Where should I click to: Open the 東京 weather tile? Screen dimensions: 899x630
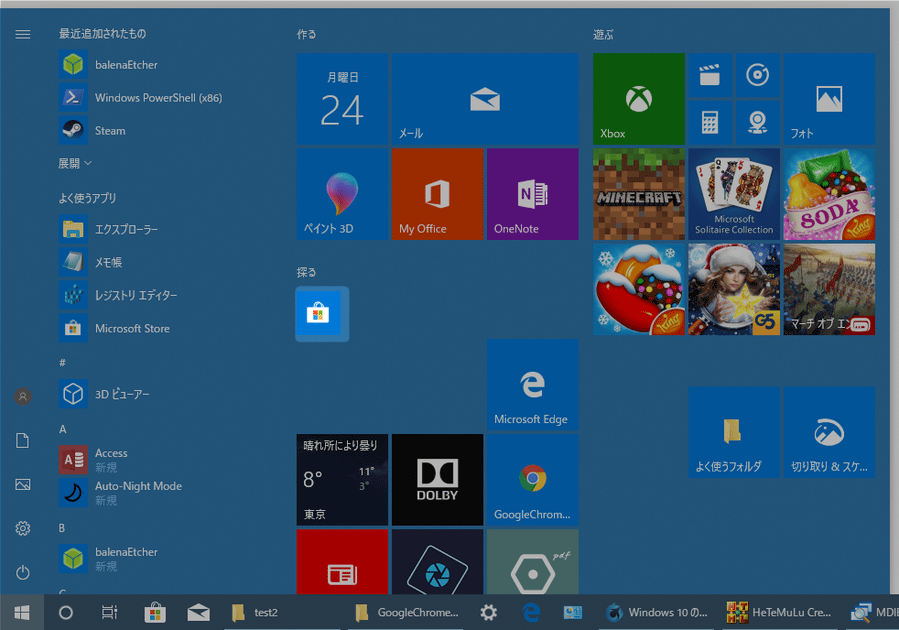pyautogui.click(x=342, y=479)
